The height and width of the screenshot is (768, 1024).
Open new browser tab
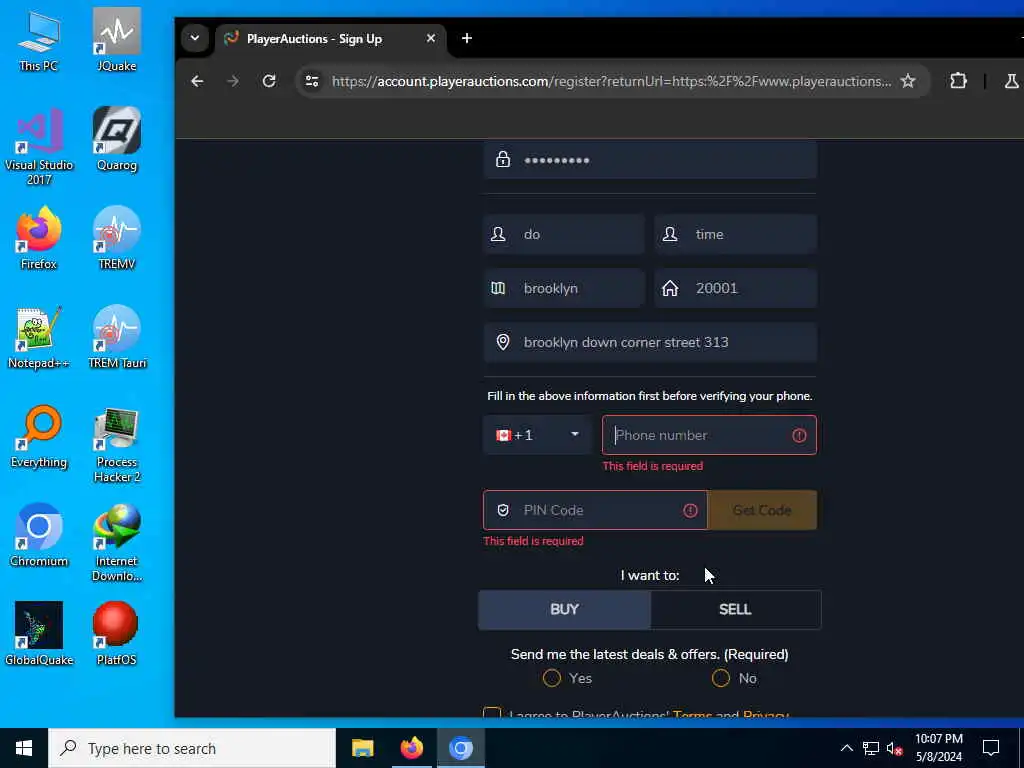click(x=467, y=39)
